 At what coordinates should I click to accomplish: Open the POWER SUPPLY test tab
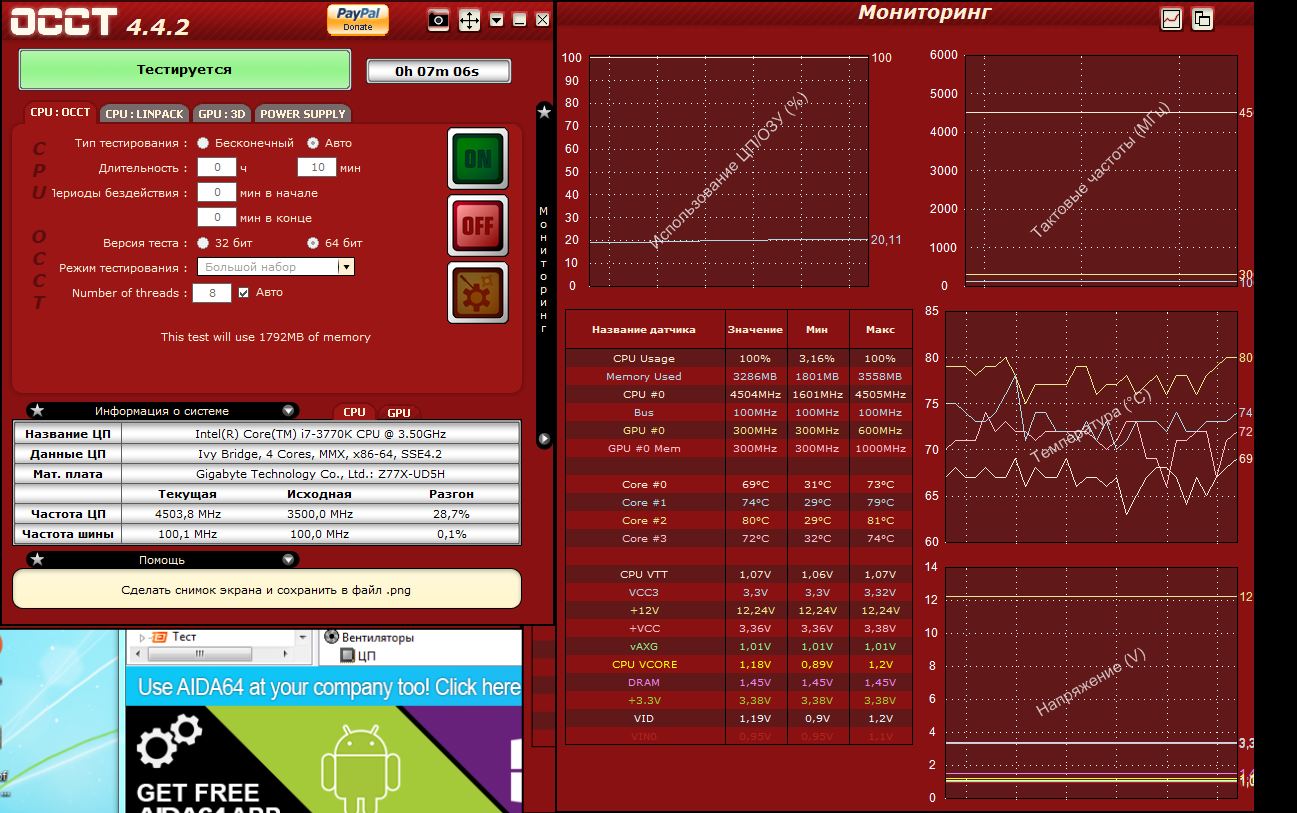[303, 113]
